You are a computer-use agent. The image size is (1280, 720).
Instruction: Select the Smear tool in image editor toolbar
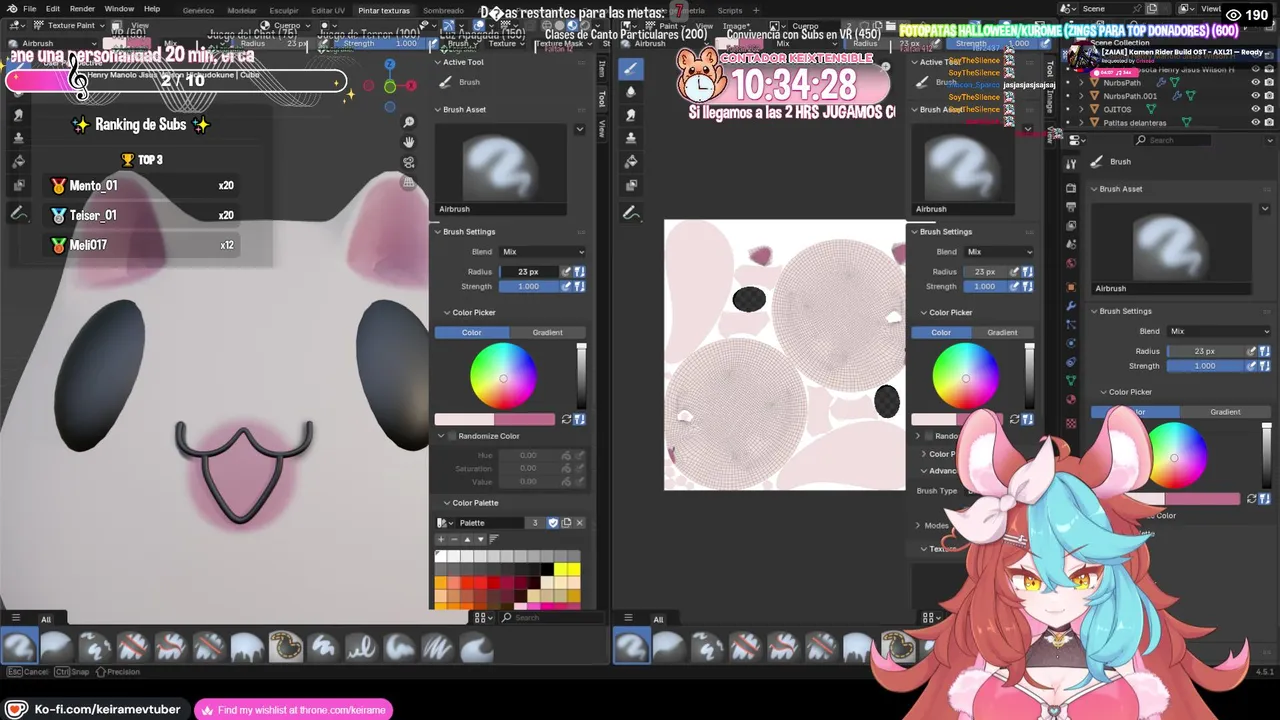point(630,115)
